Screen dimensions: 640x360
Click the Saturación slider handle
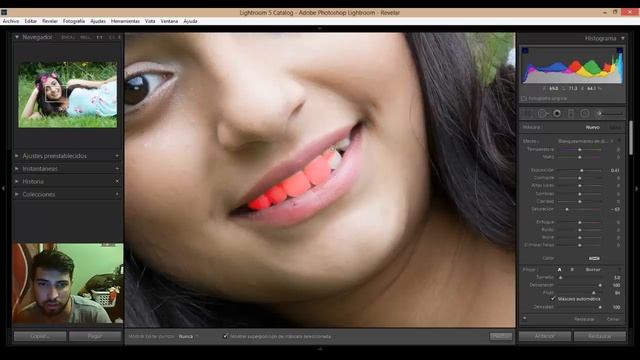click(567, 209)
